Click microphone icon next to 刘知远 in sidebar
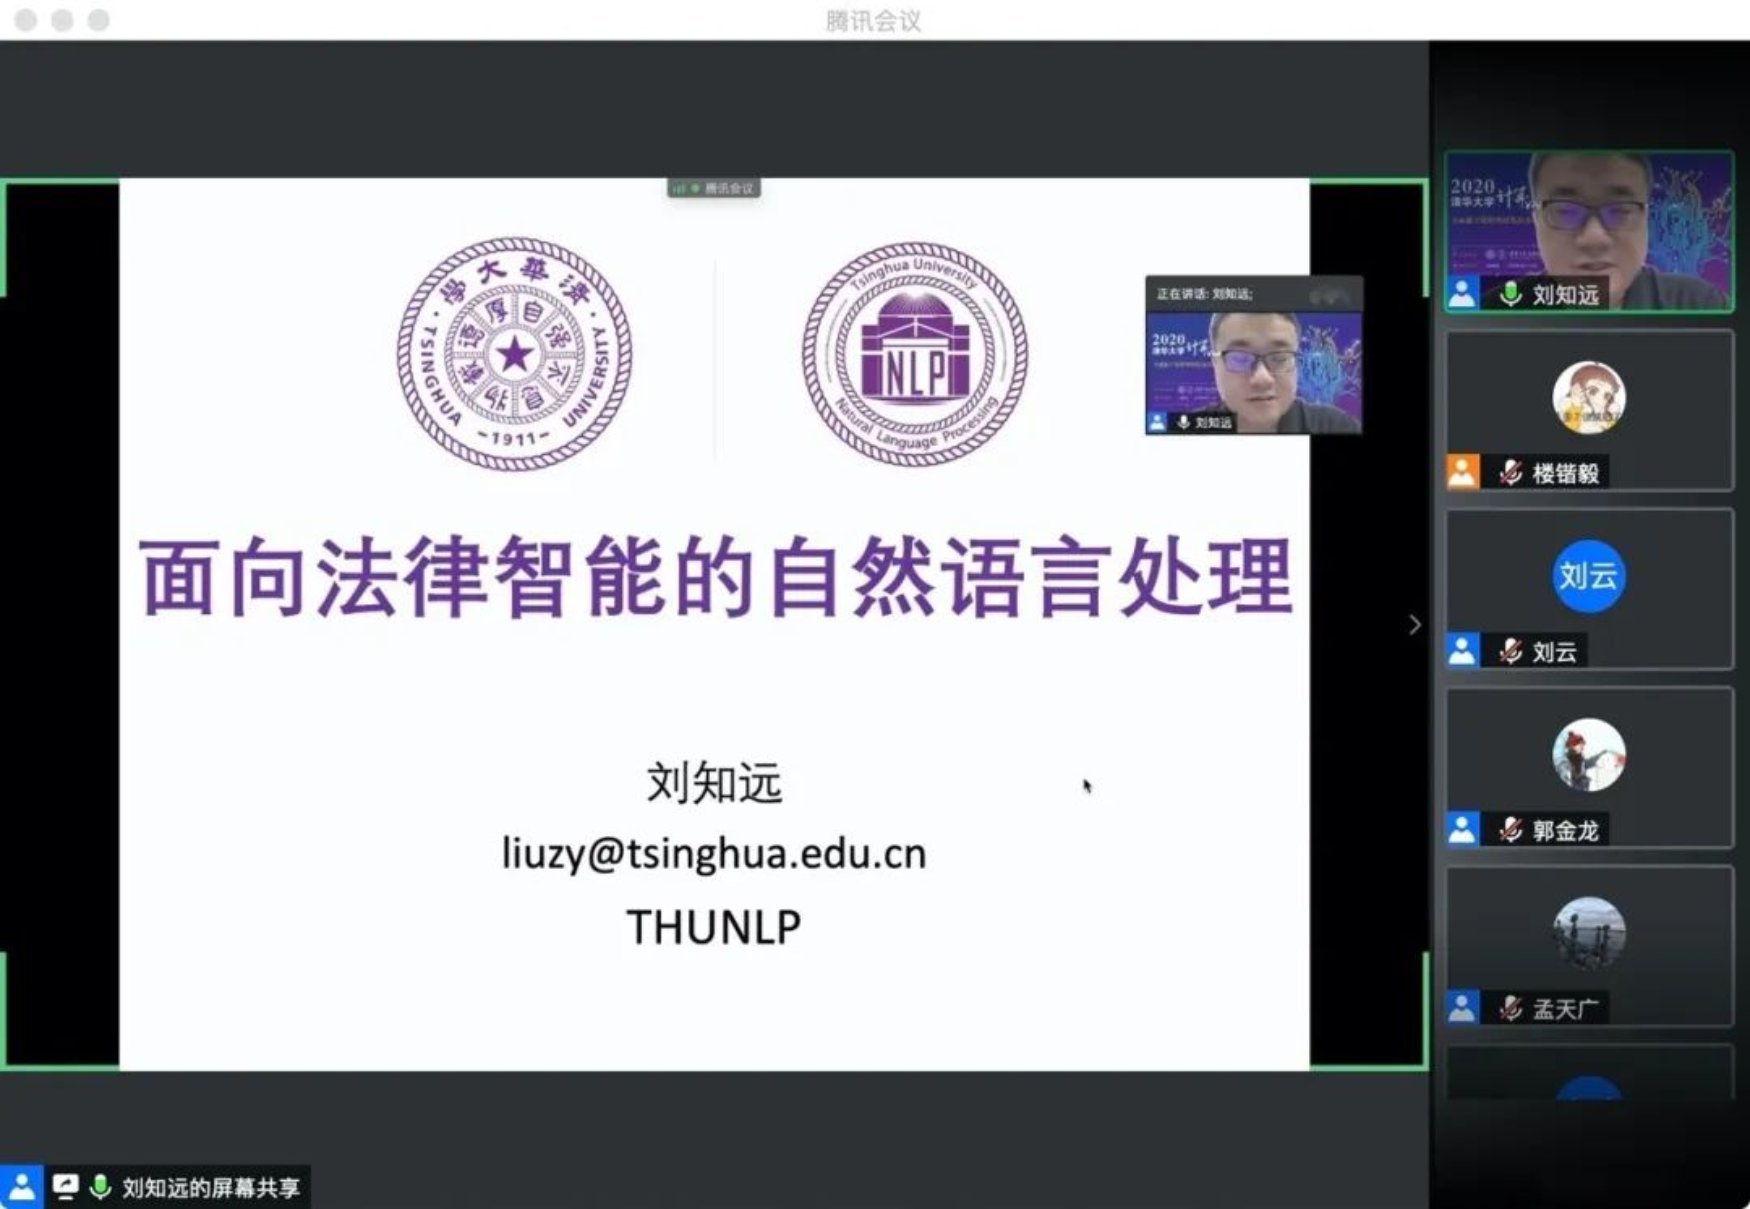Viewport: 1750px width, 1209px height. point(1510,294)
